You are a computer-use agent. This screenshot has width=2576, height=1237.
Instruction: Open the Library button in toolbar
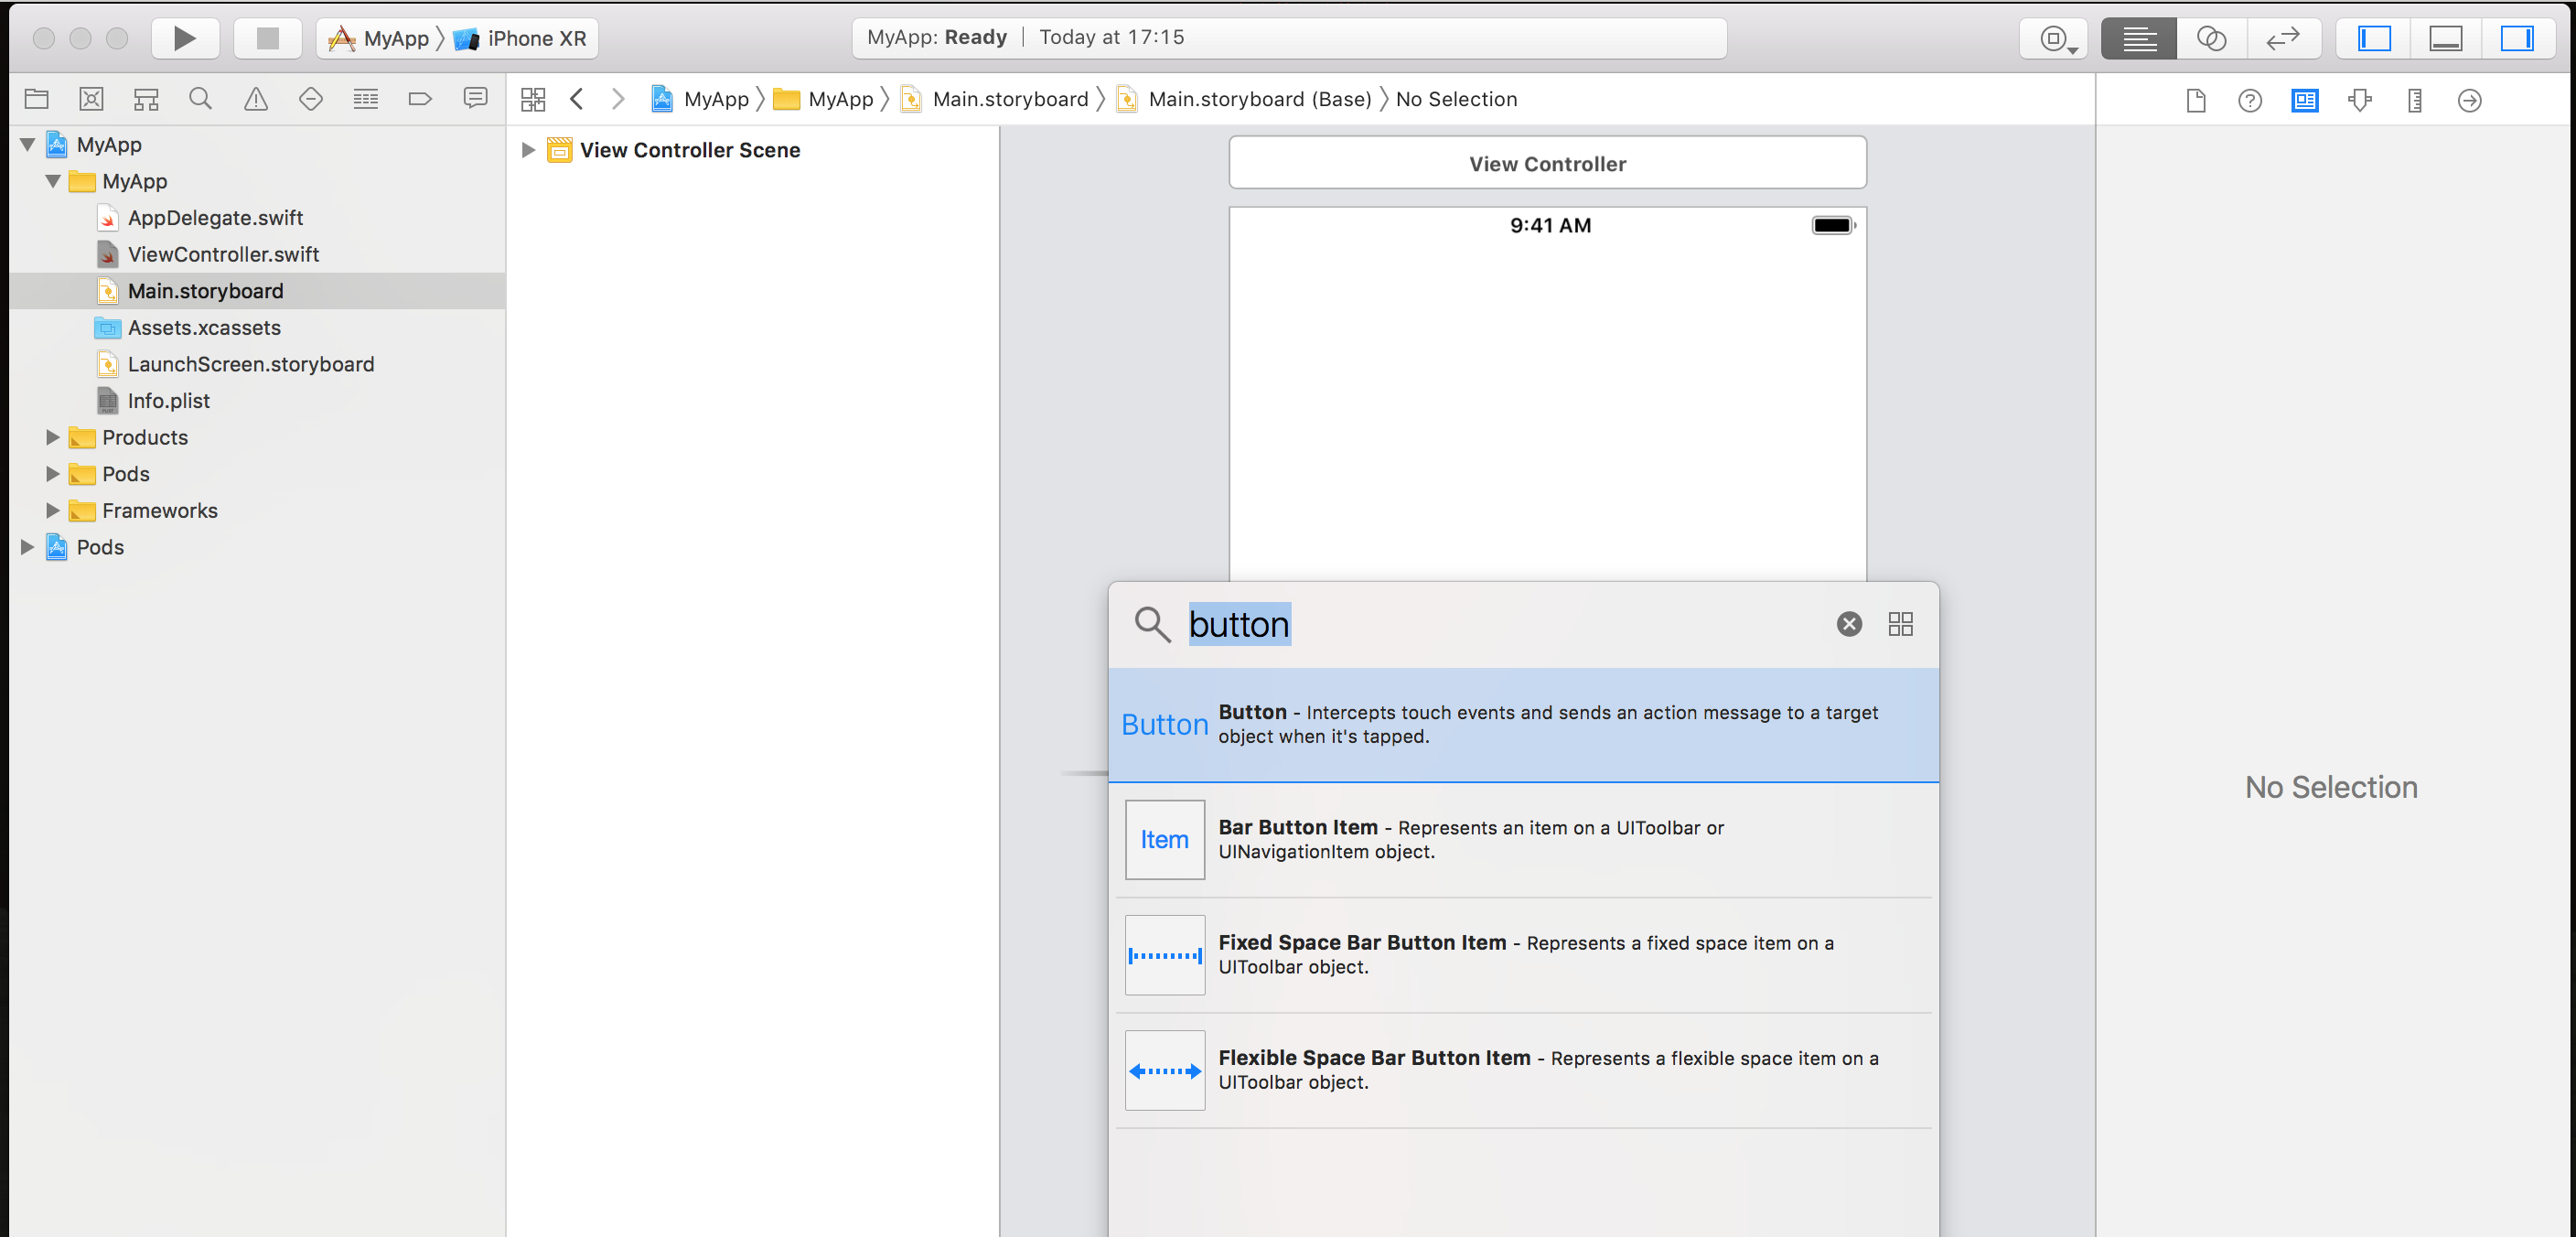coord(2053,39)
